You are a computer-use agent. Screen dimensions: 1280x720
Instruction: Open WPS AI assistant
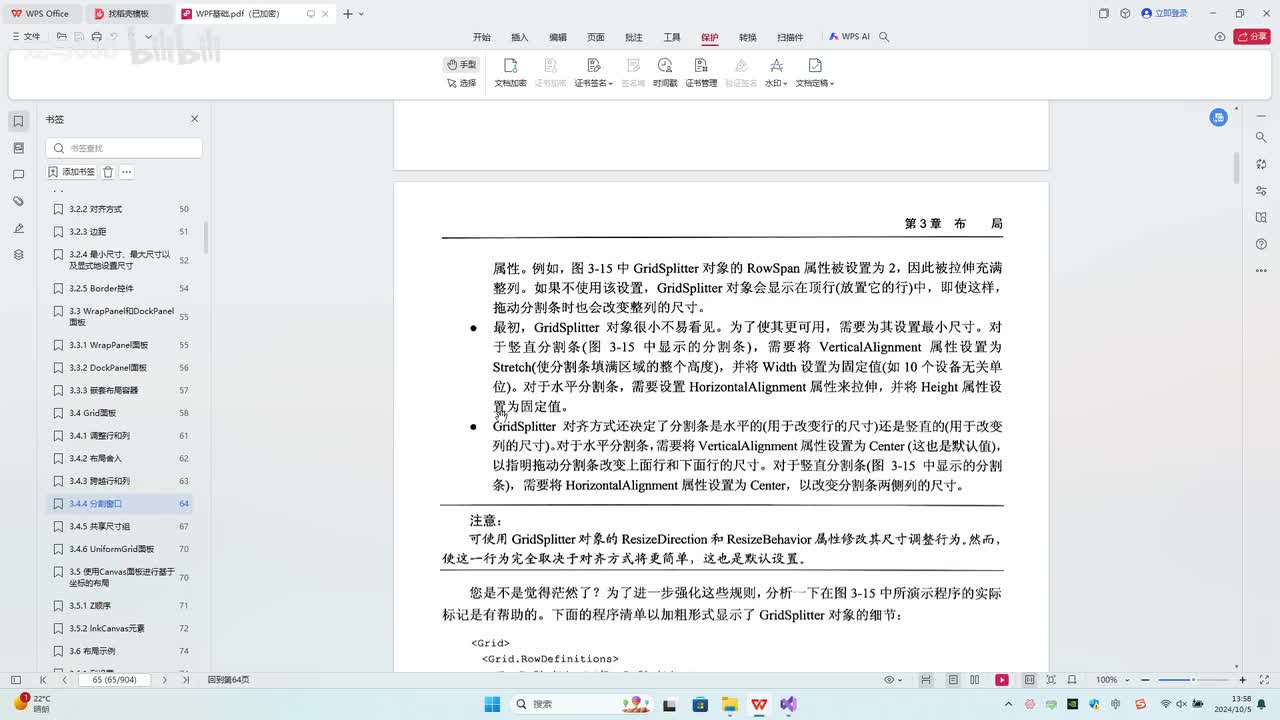point(849,37)
